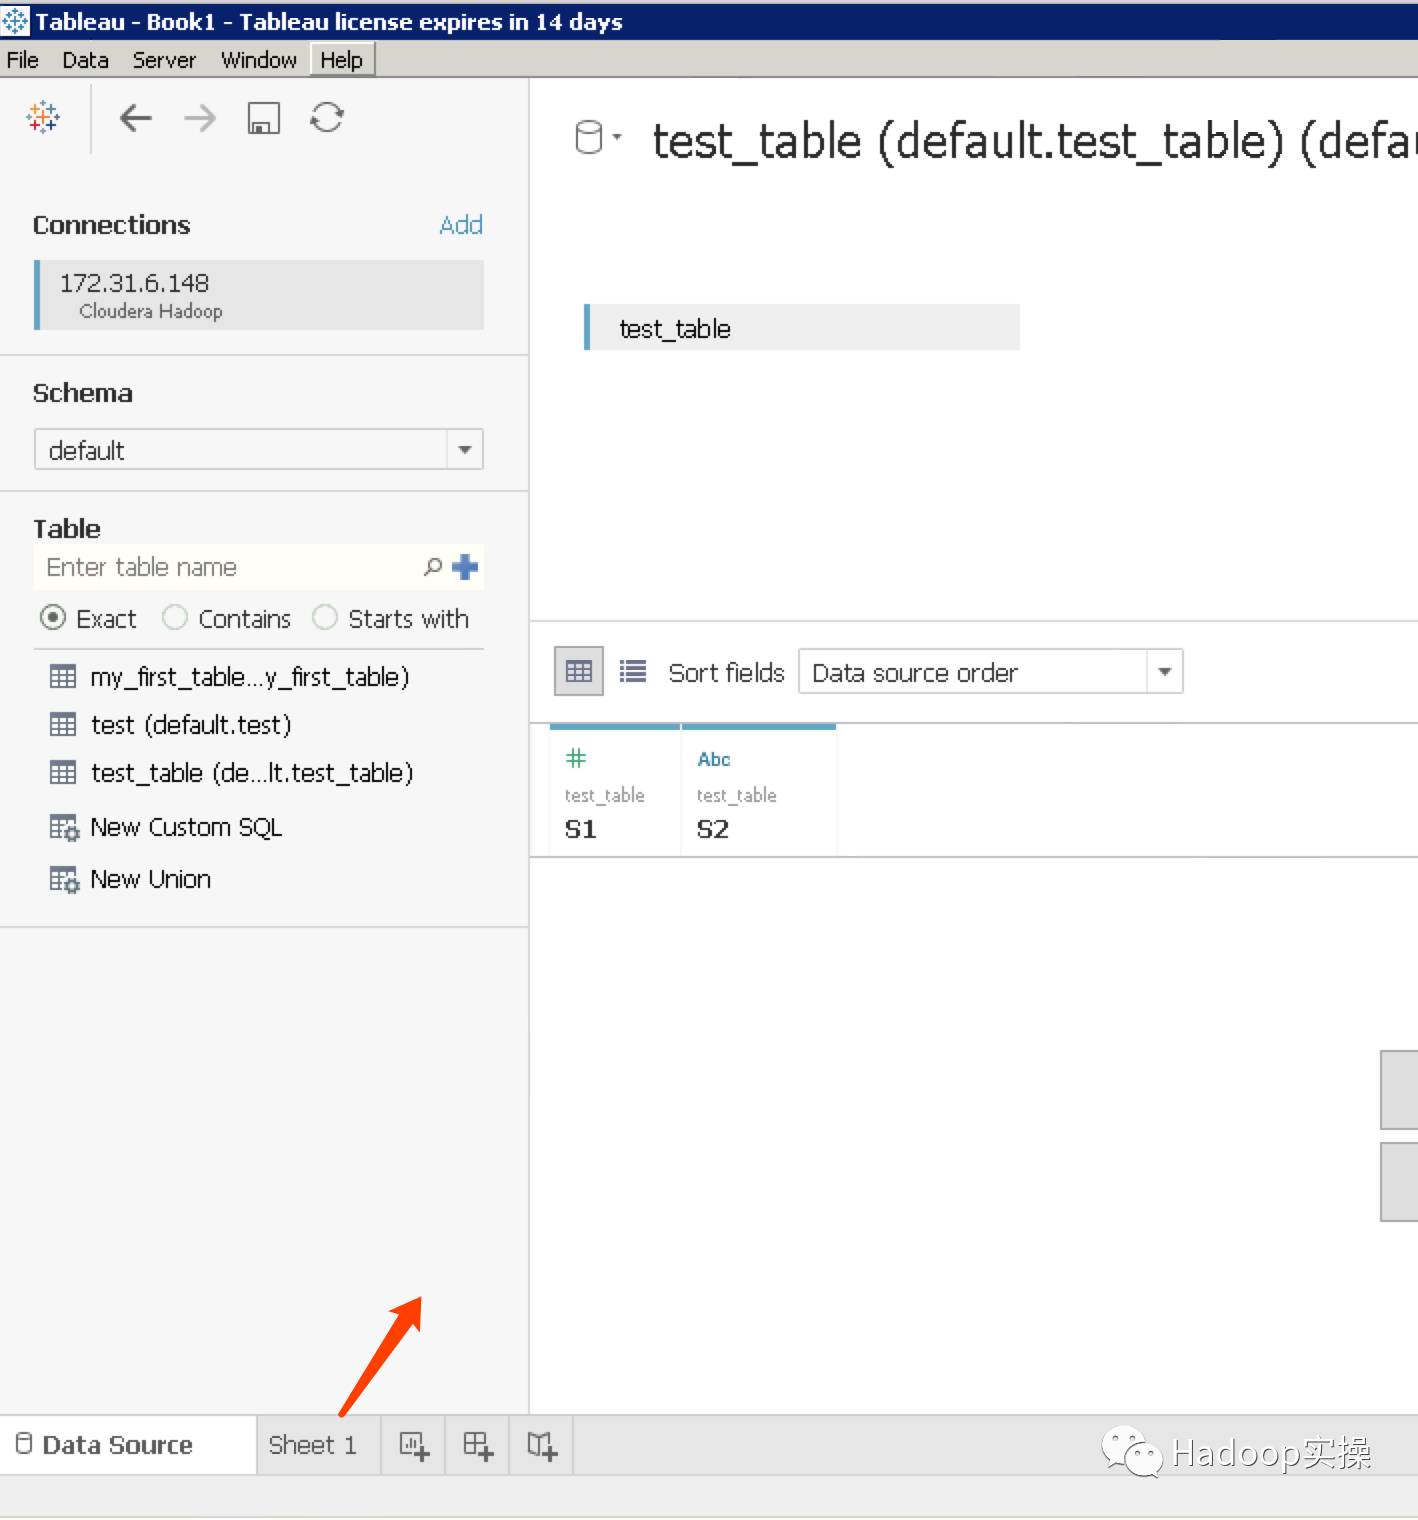Click the test_table box on the canvas
Screen dimensions: 1418x1520
tap(802, 327)
